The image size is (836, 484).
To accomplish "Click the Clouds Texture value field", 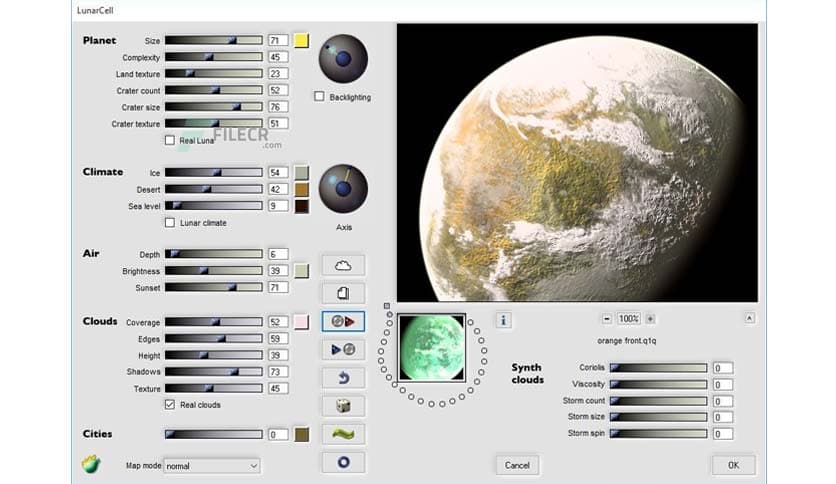I will click(x=278, y=389).
